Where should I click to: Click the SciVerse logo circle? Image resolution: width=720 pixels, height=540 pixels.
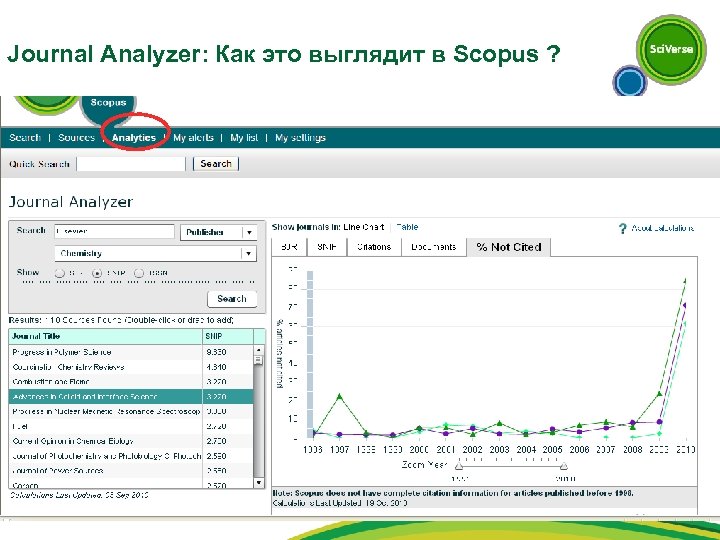click(671, 50)
